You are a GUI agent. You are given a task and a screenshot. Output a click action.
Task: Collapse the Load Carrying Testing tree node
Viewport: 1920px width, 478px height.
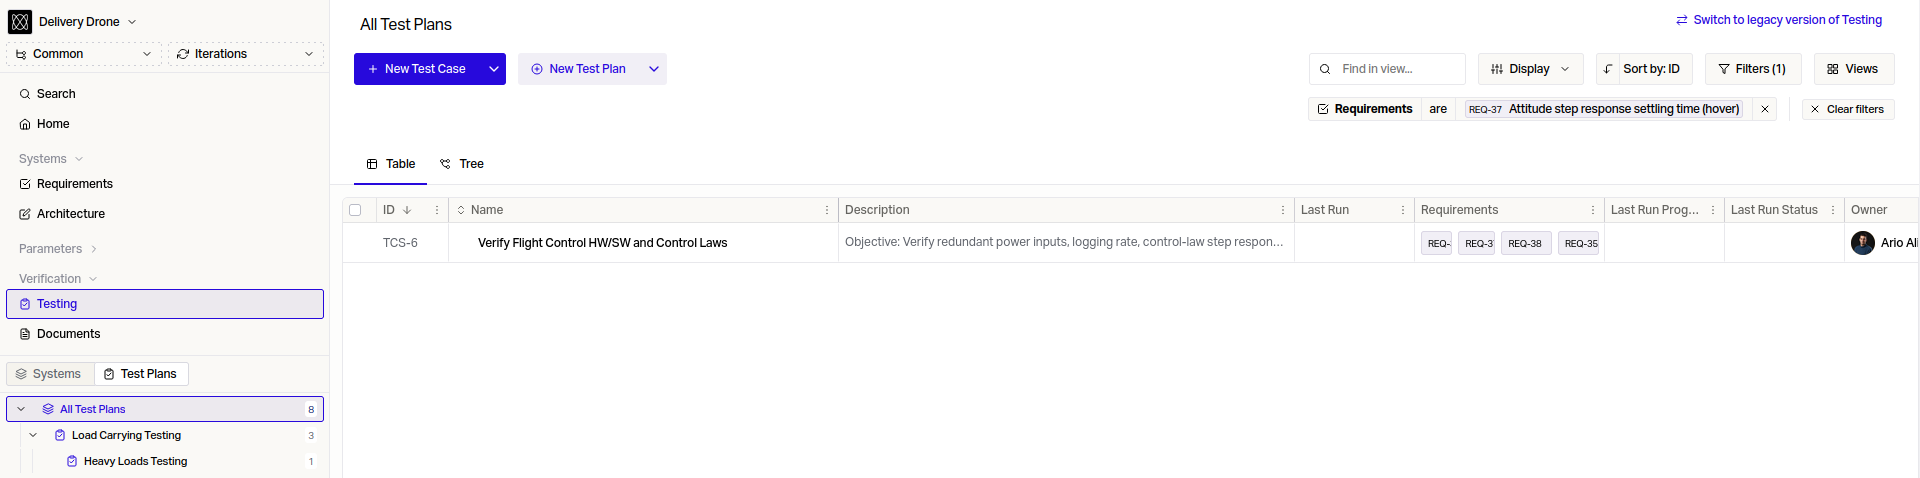[33, 435]
